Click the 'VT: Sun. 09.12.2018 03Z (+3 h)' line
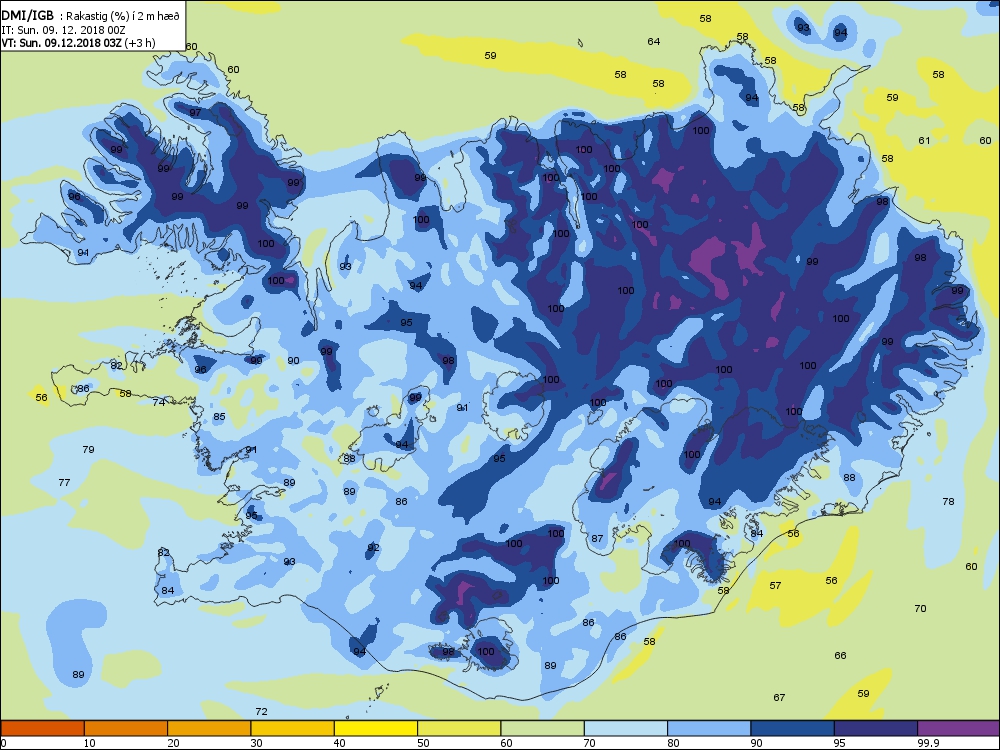 78,43
